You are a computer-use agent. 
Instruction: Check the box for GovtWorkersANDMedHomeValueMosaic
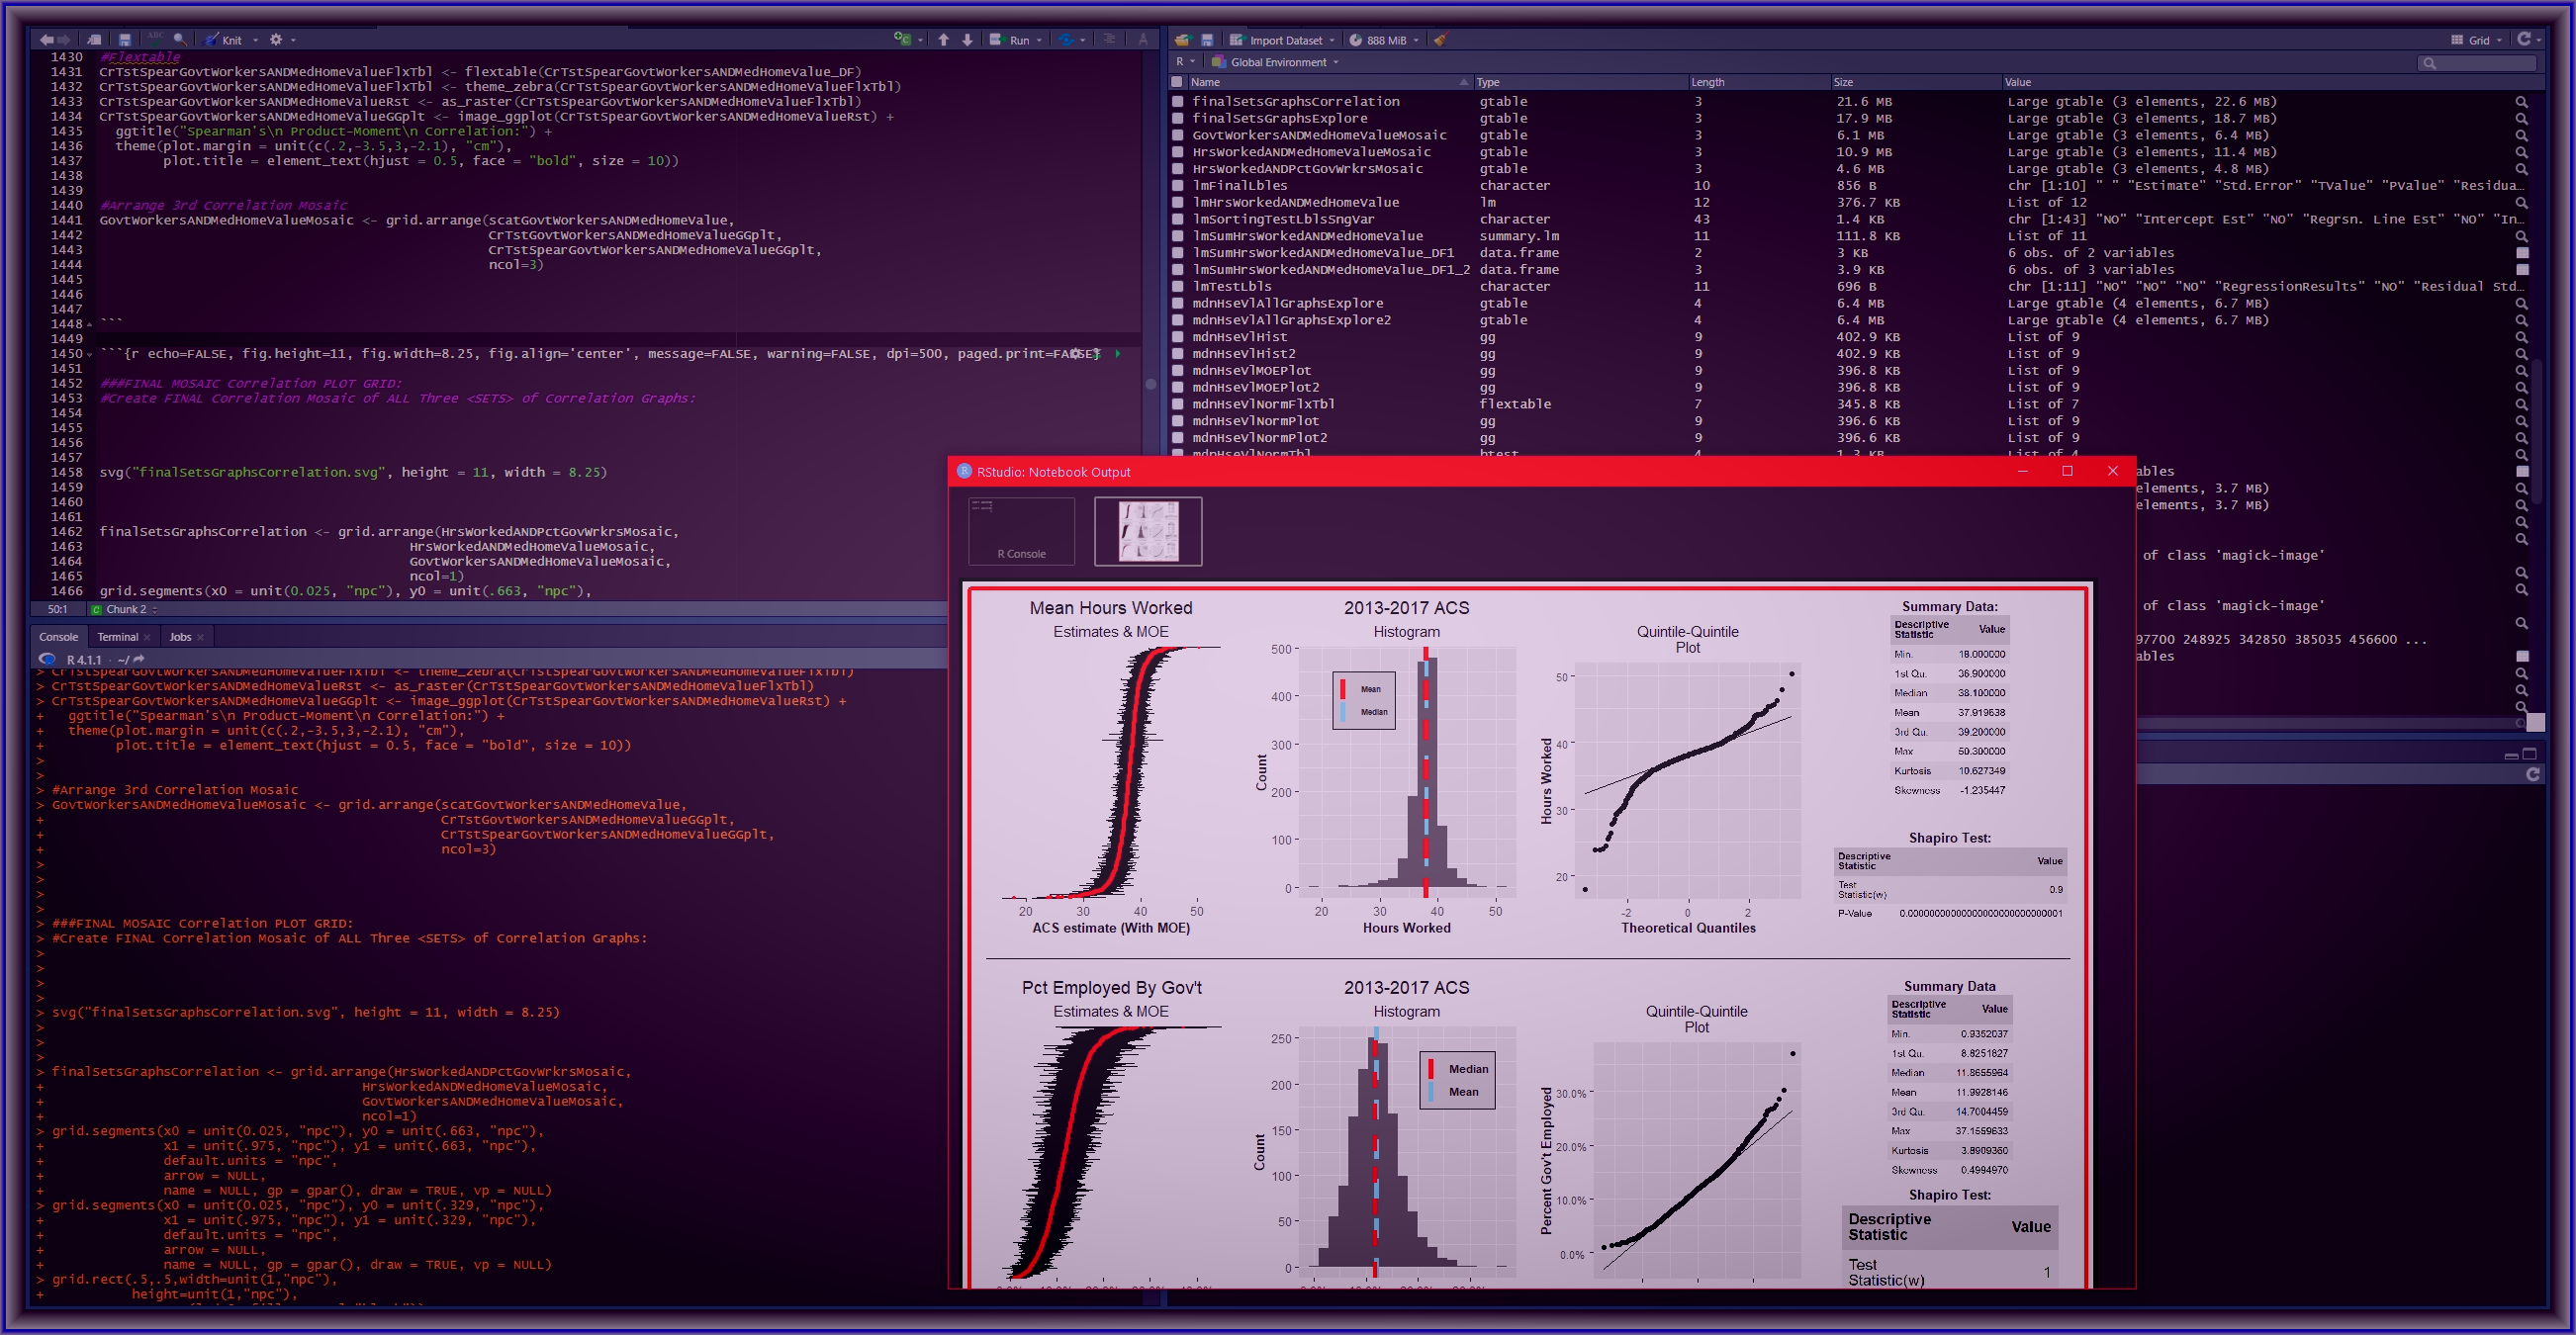point(1178,136)
